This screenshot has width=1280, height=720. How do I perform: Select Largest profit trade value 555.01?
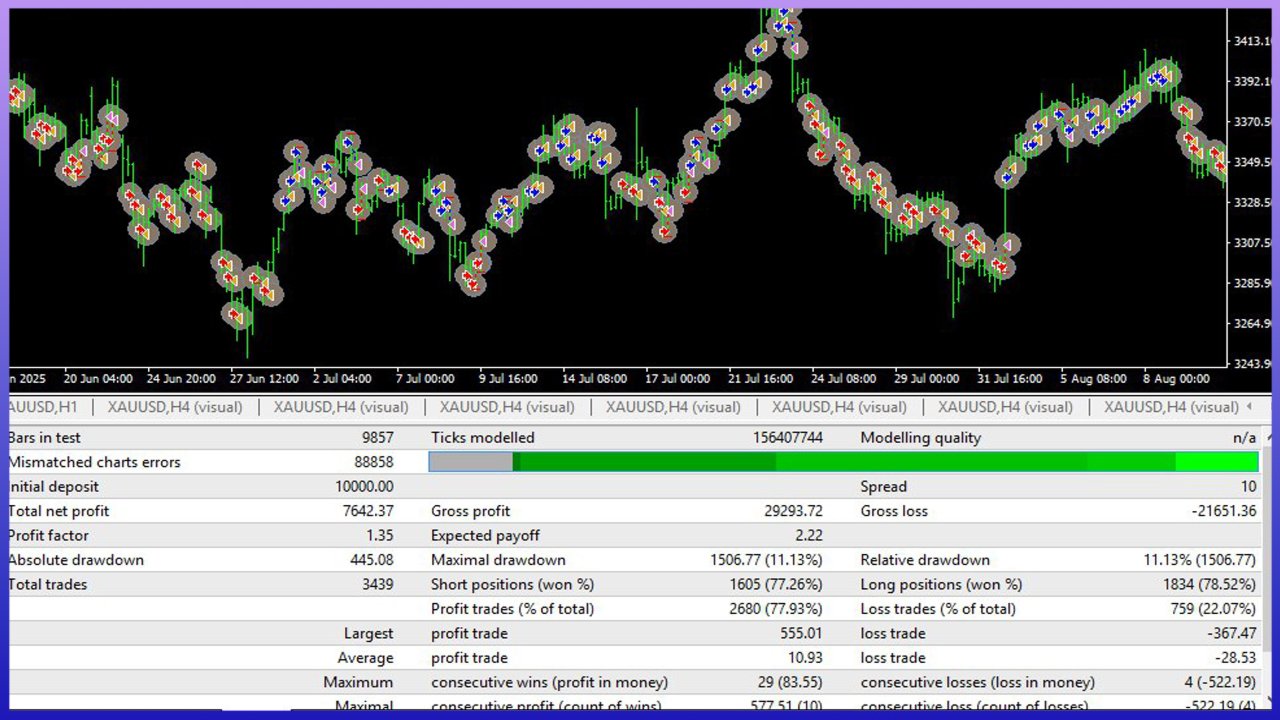(x=802, y=634)
